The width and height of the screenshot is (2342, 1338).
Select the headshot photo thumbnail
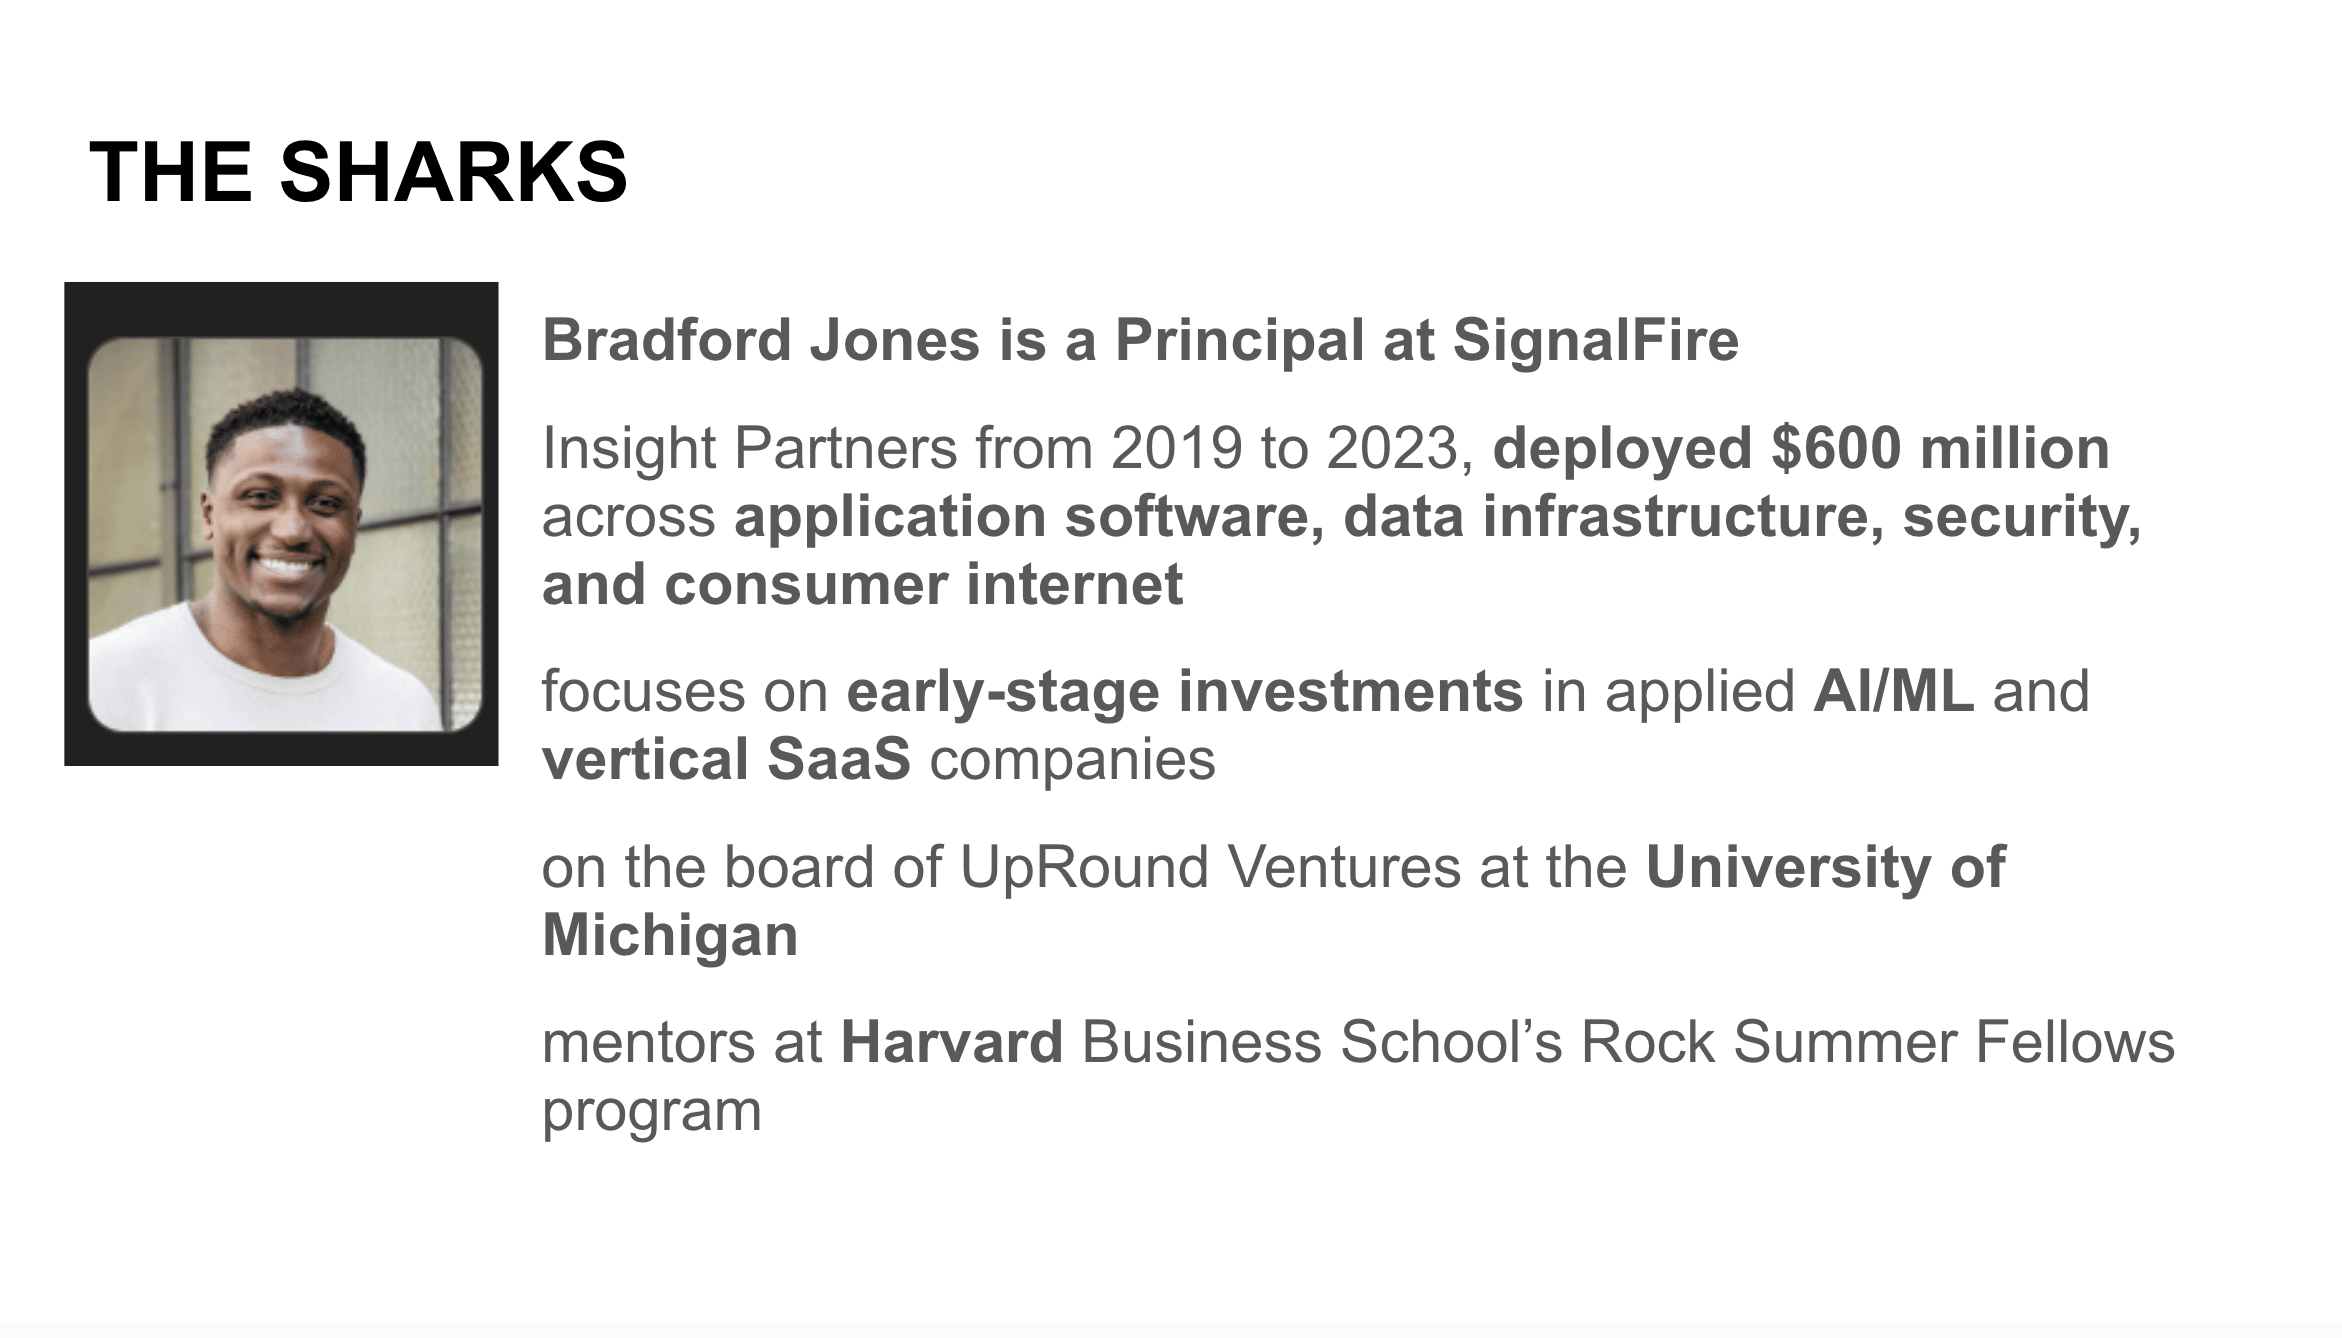click(x=285, y=534)
